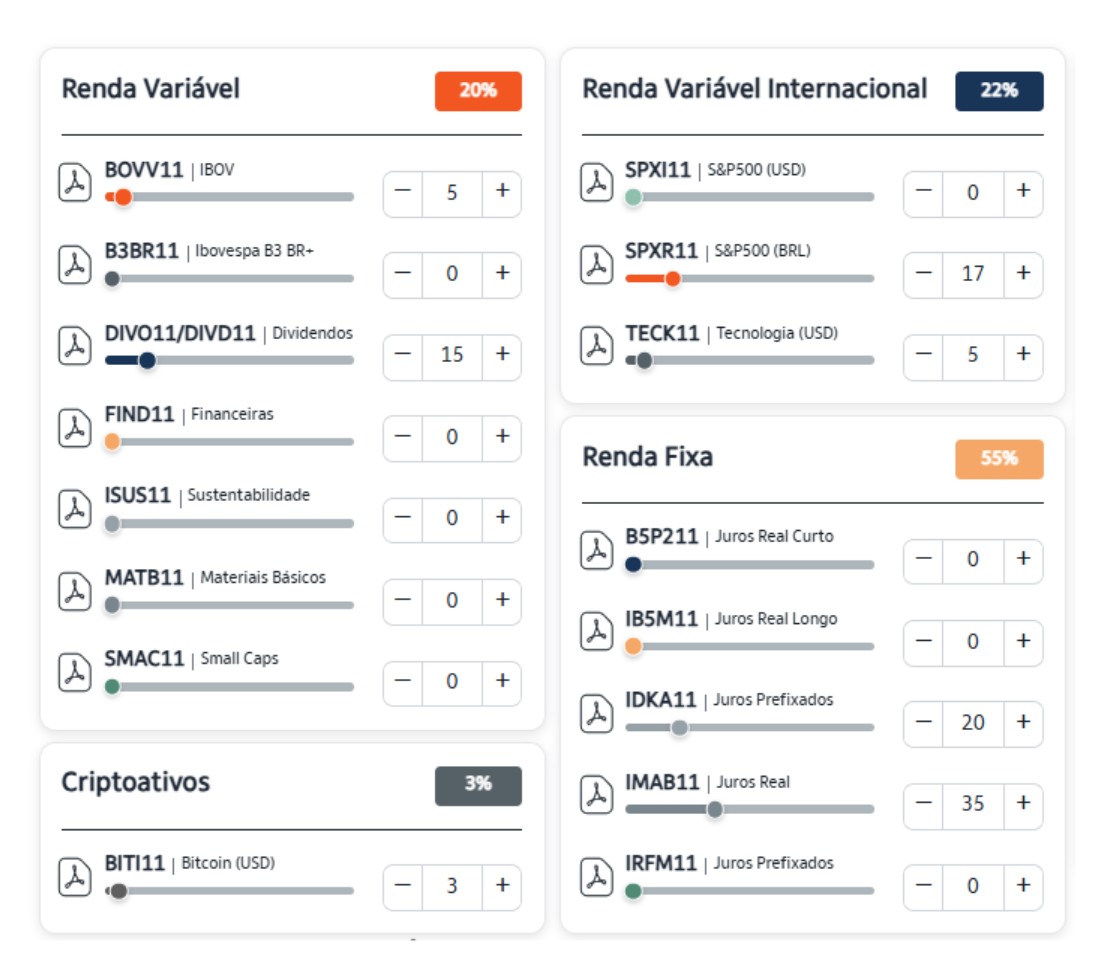The width and height of the screenshot is (1103, 975).
Task: Increase B5P211 allocation with plus button
Action: (x=1024, y=559)
